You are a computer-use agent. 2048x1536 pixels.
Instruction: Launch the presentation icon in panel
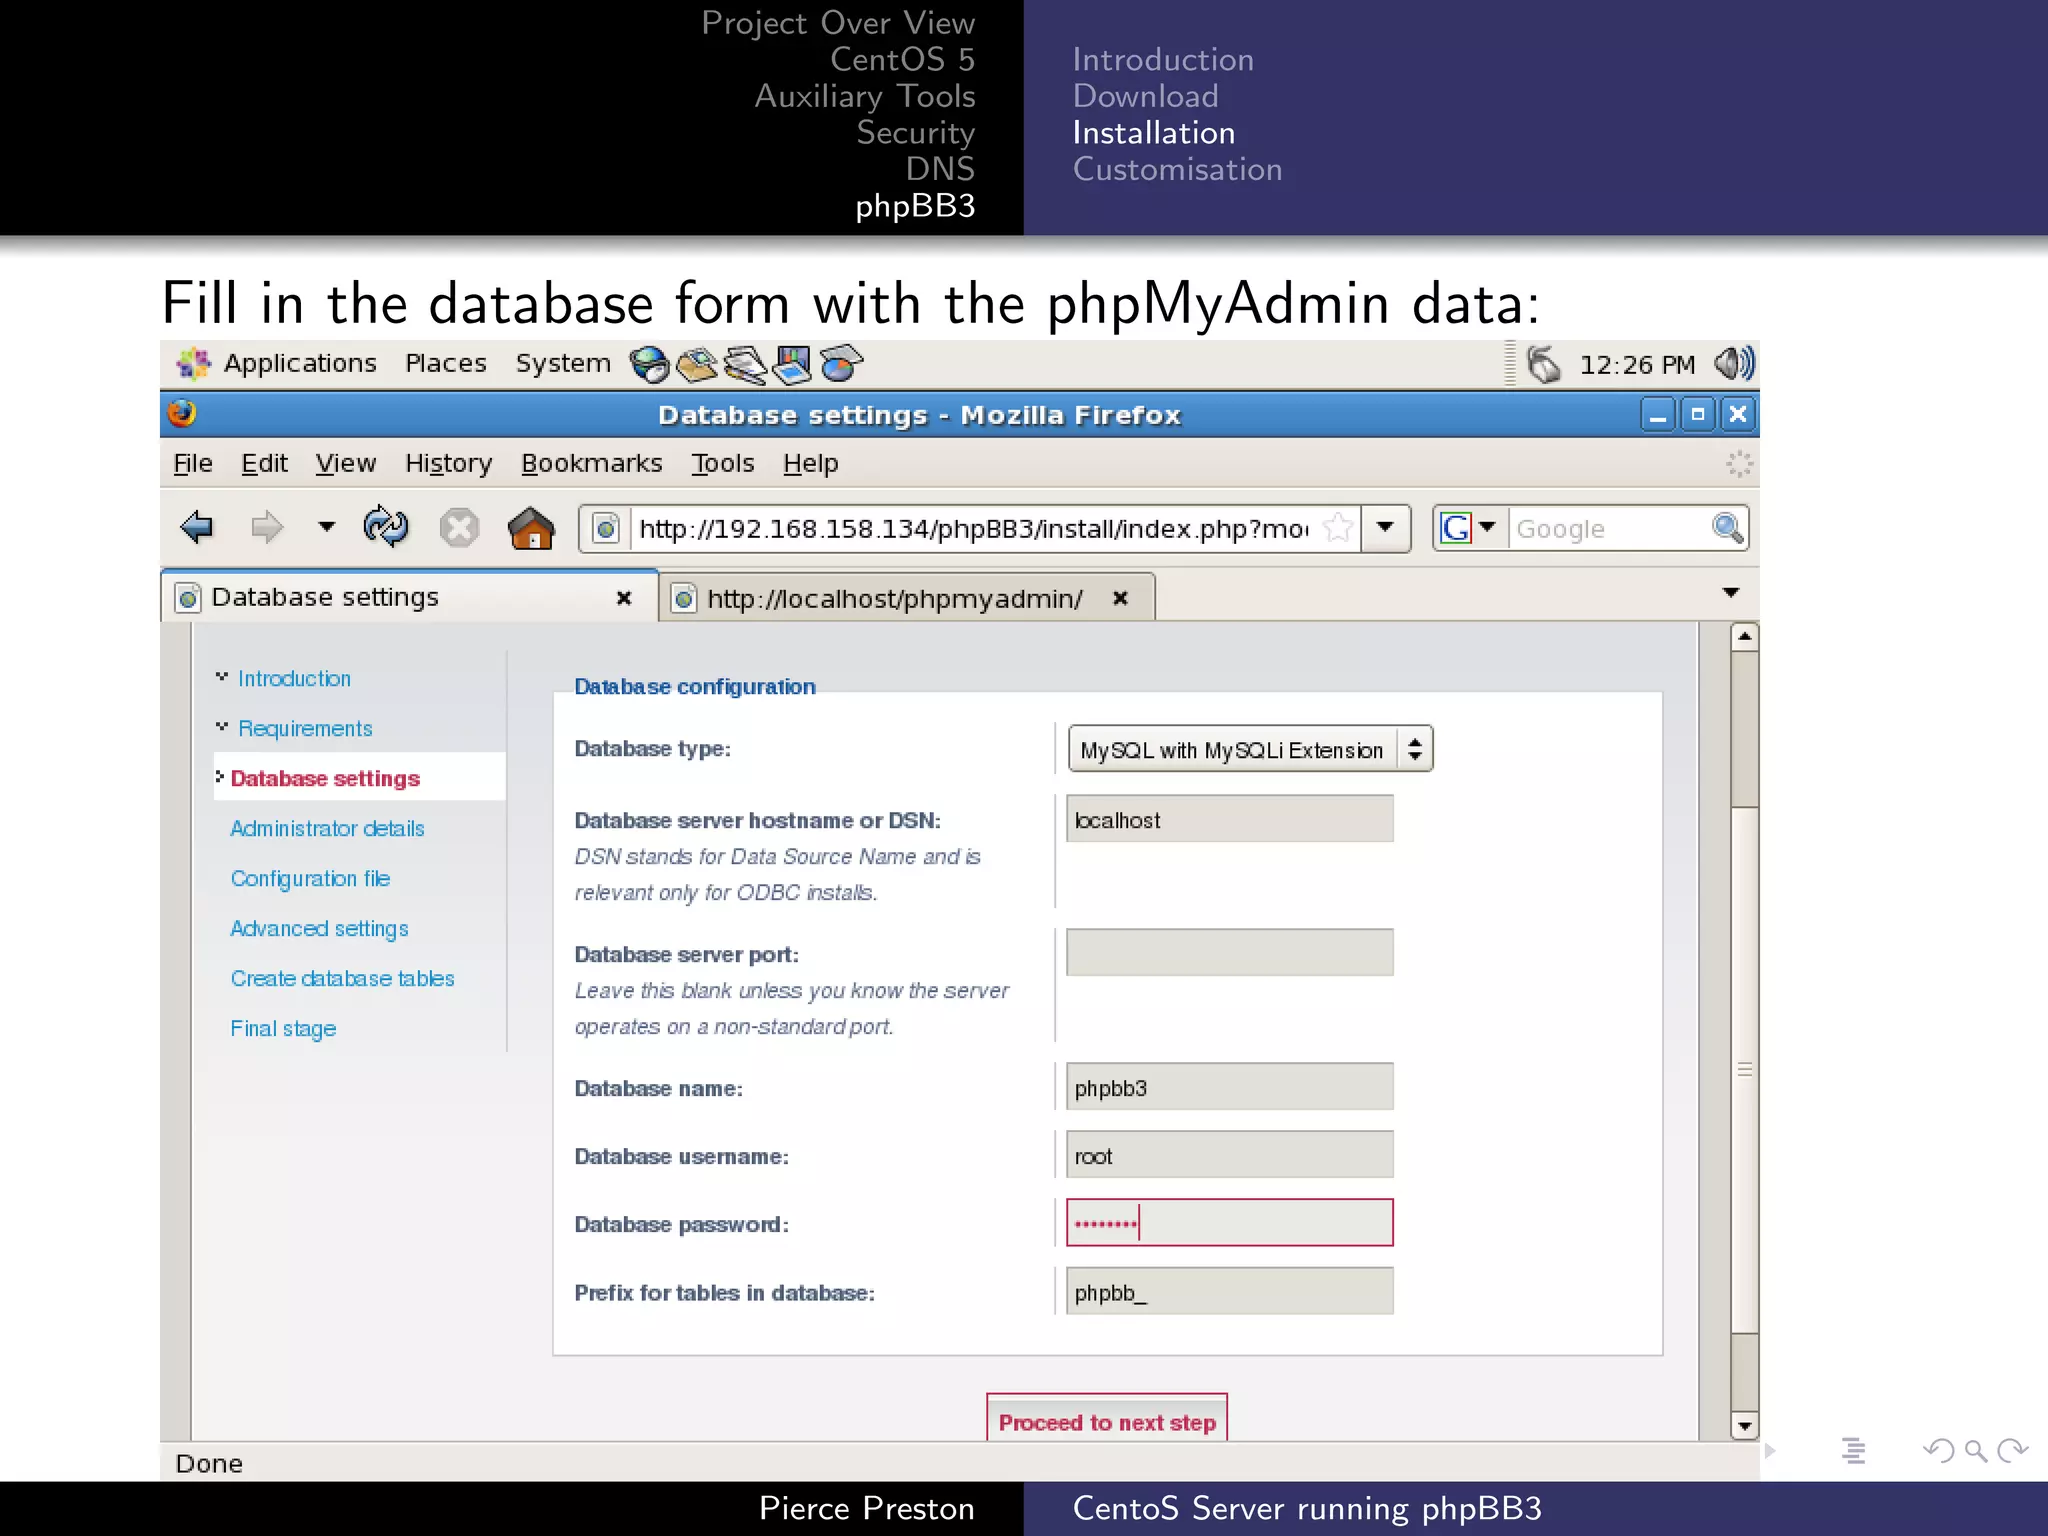(x=793, y=365)
